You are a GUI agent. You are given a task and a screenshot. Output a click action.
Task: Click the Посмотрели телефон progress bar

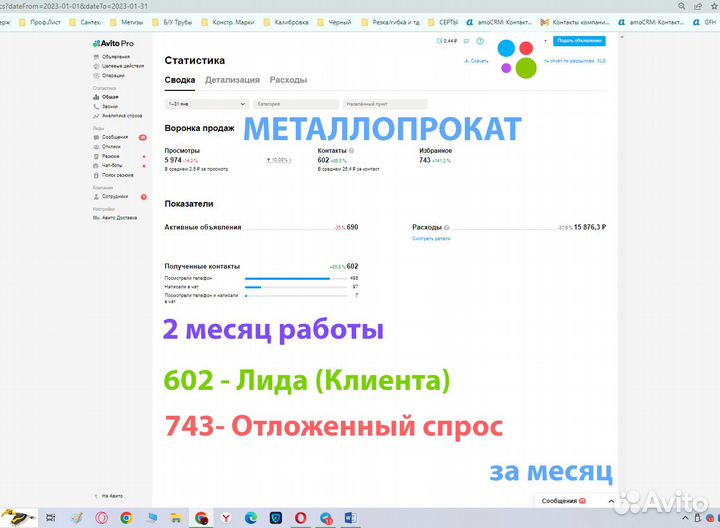[296, 278]
